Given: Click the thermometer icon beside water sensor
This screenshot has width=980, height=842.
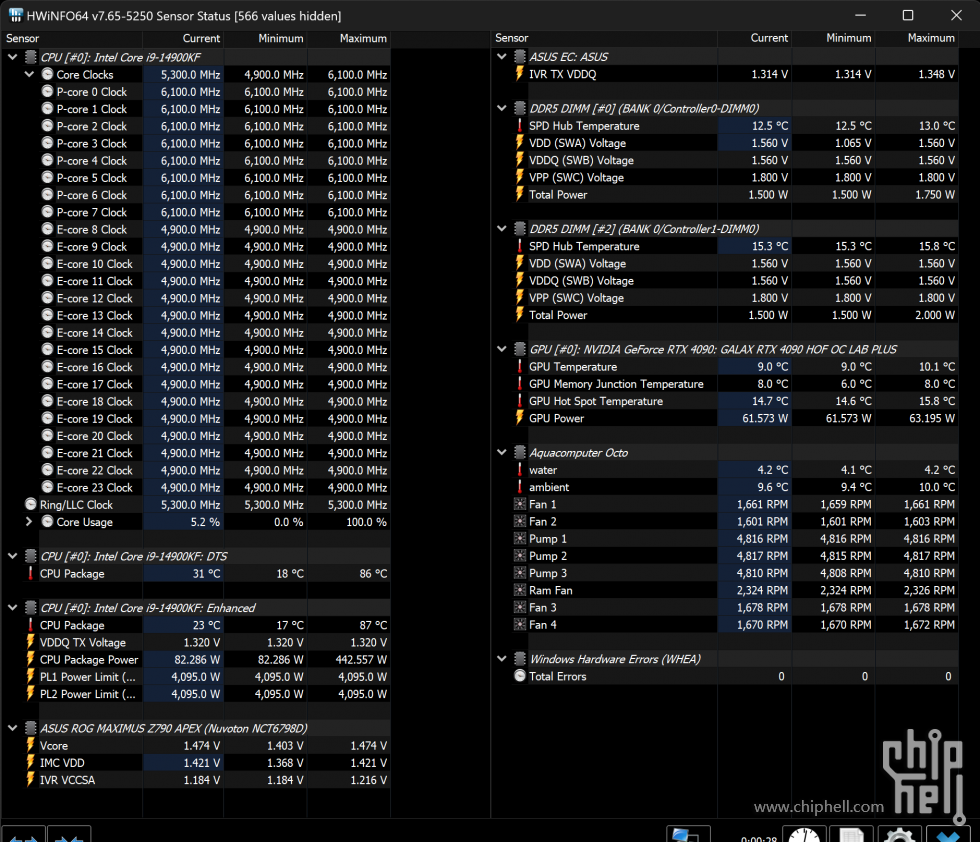Looking at the screenshot, I should click(x=519, y=469).
